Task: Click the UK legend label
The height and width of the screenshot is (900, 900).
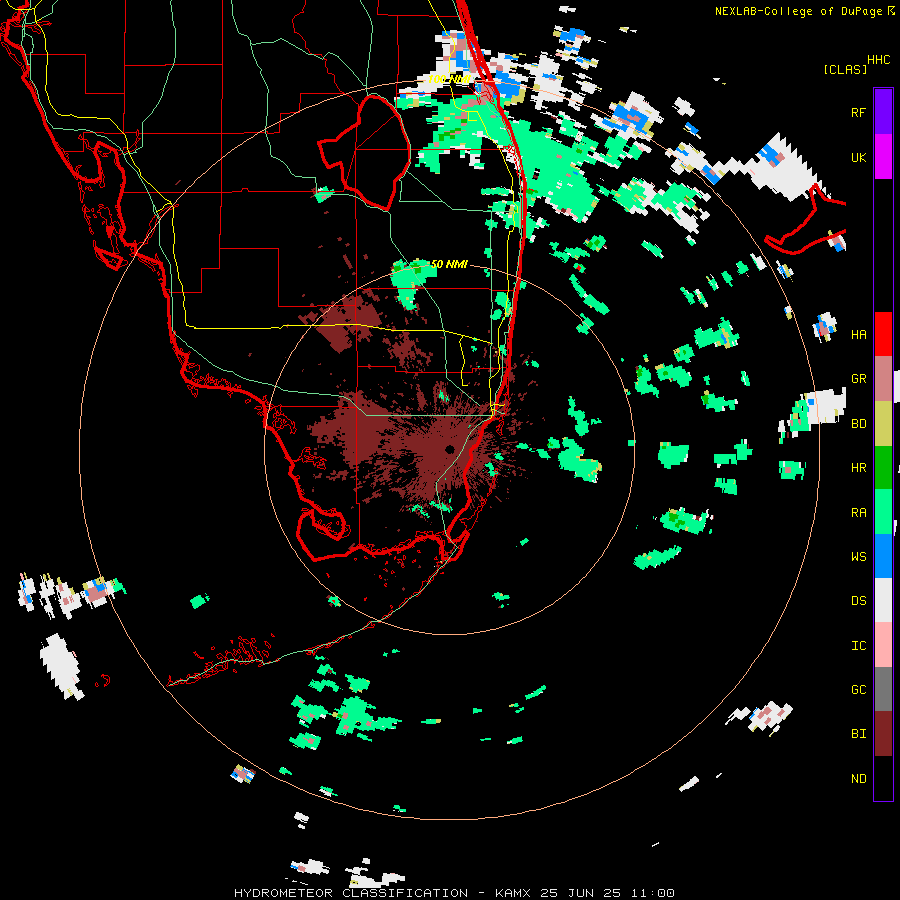Action: point(858,157)
